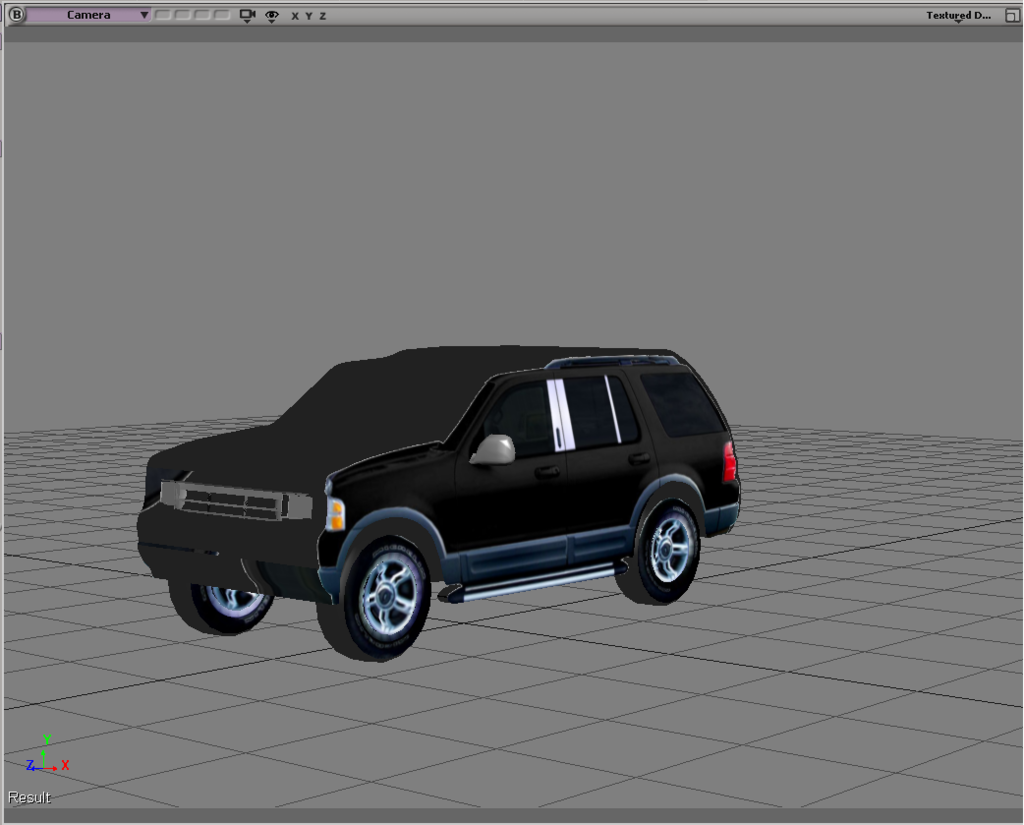The width and height of the screenshot is (1024, 825).
Task: Open the Camera views dropdown
Action: pyautogui.click(x=89, y=15)
